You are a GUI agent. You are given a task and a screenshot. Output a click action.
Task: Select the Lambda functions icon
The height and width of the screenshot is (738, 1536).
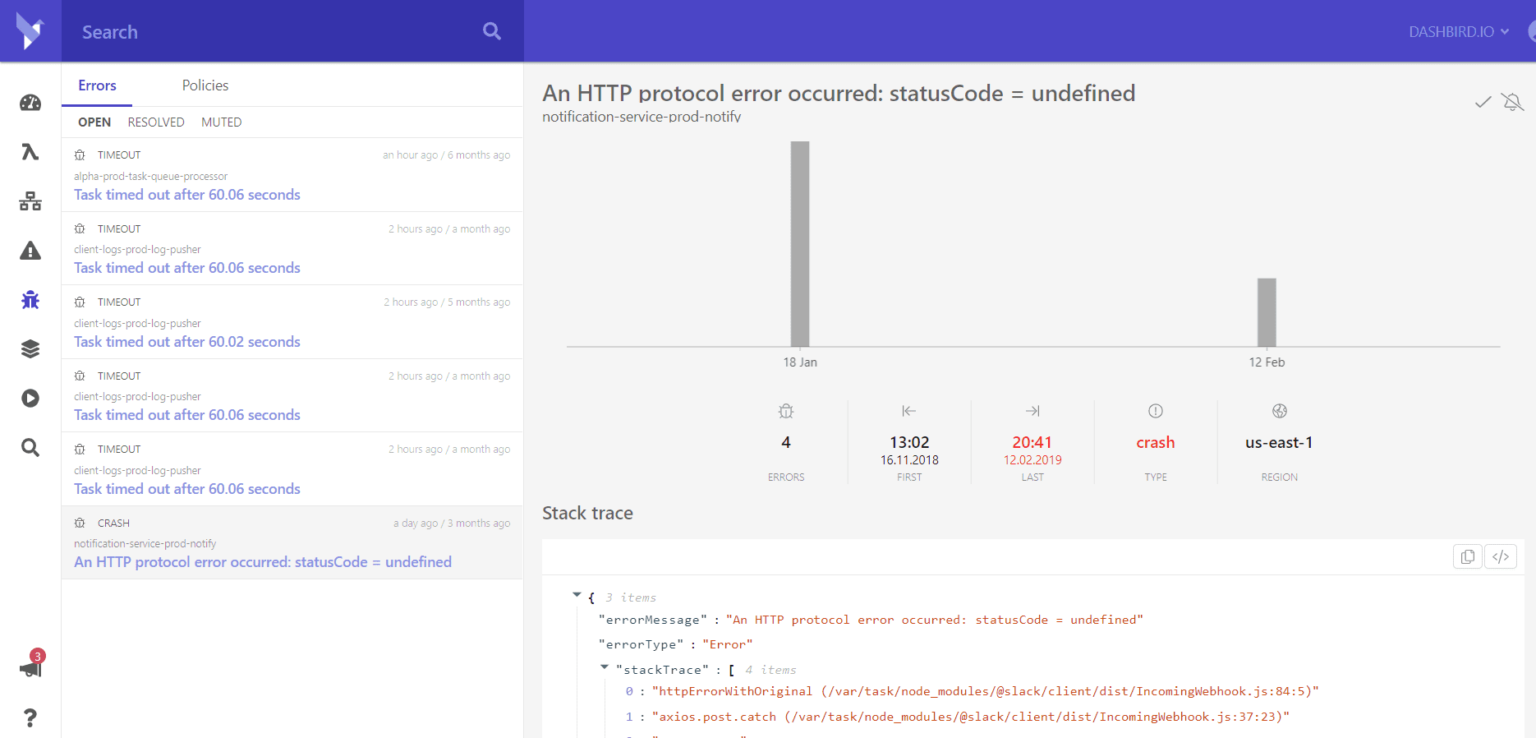(30, 152)
